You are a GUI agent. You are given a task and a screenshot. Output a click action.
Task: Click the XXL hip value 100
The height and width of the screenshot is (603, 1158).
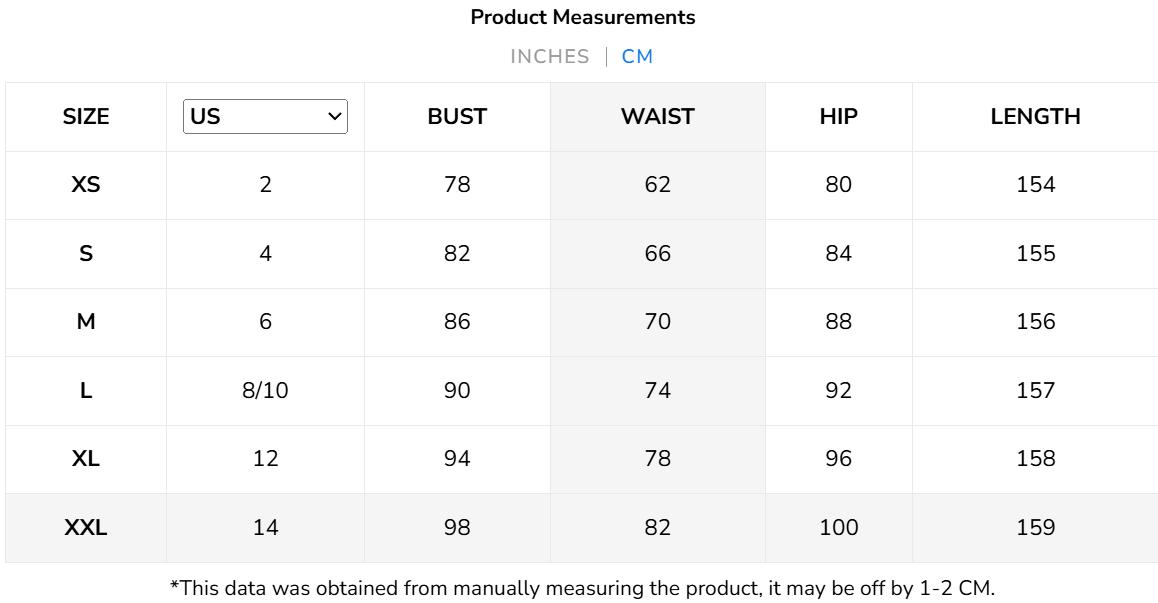[838, 528]
